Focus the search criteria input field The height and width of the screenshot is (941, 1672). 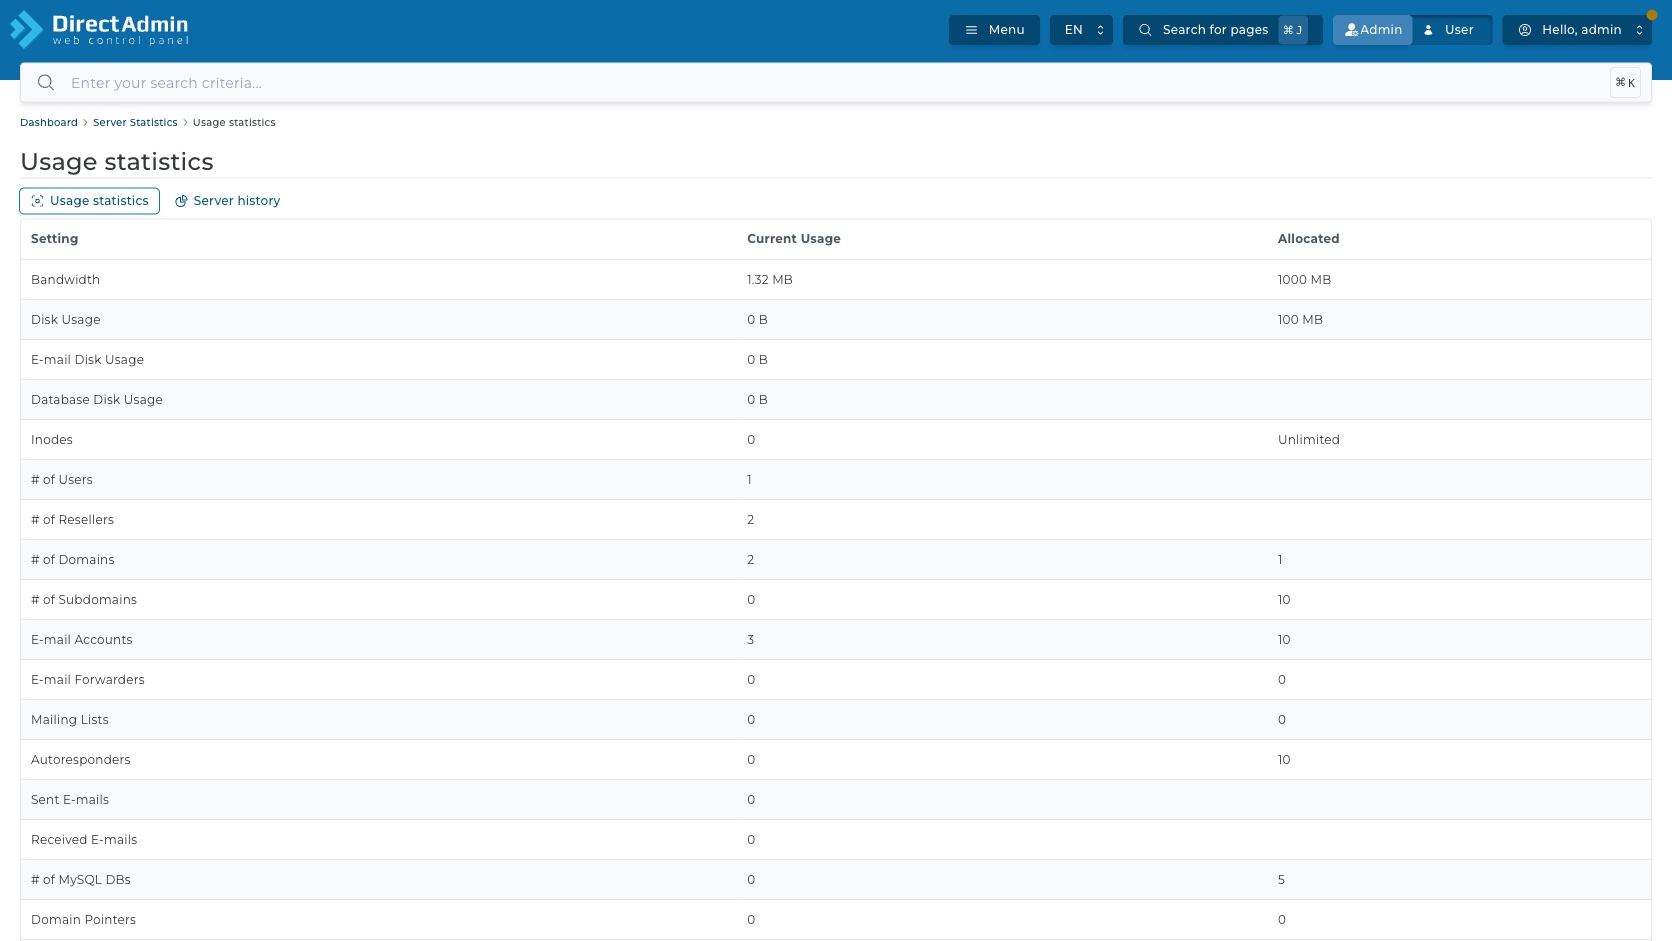(836, 83)
